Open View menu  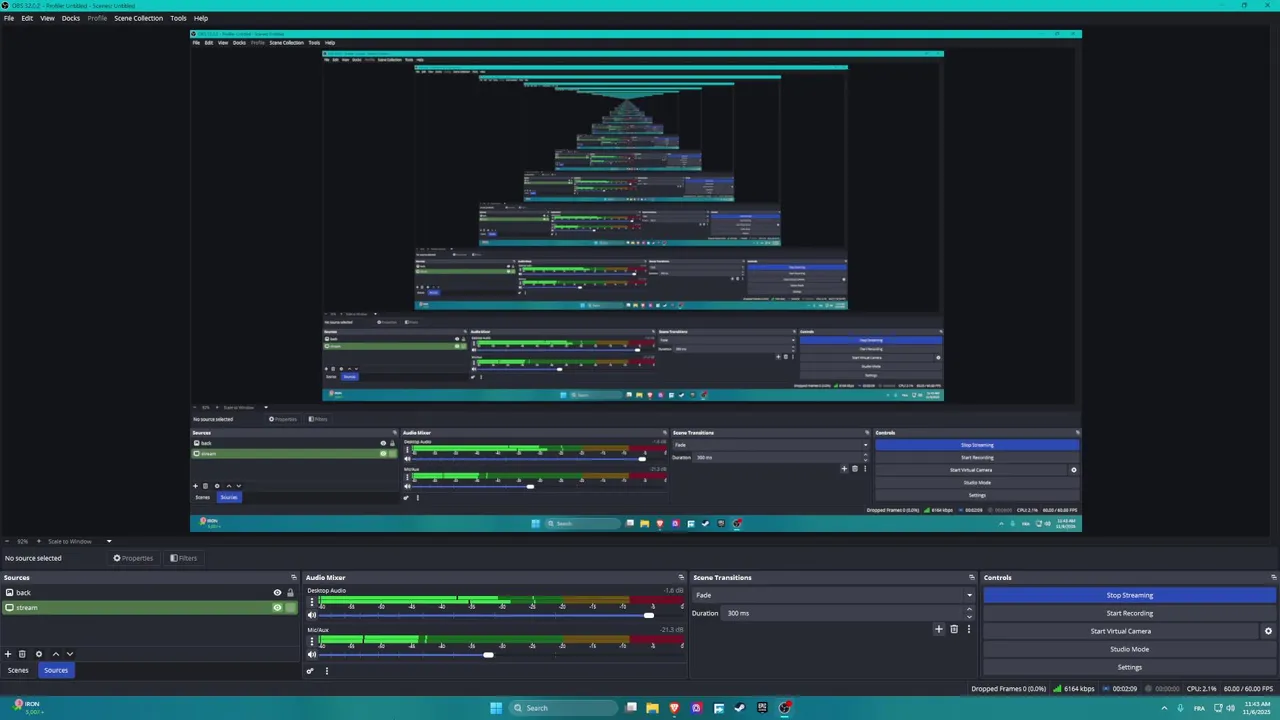click(47, 18)
